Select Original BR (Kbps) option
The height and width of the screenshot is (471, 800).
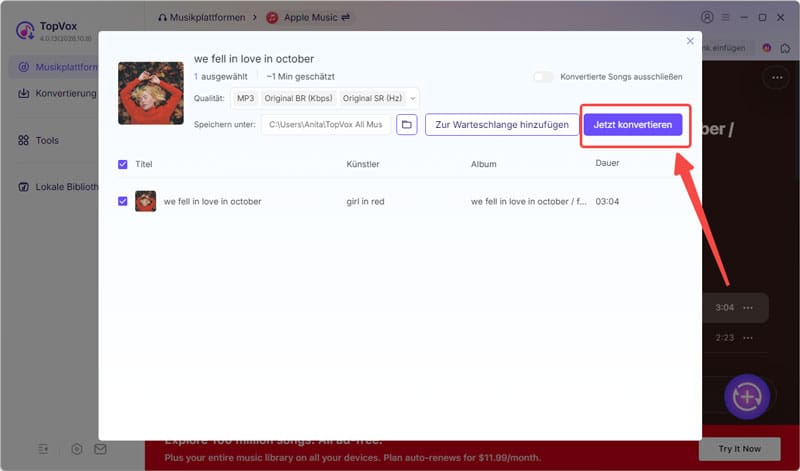[298, 98]
